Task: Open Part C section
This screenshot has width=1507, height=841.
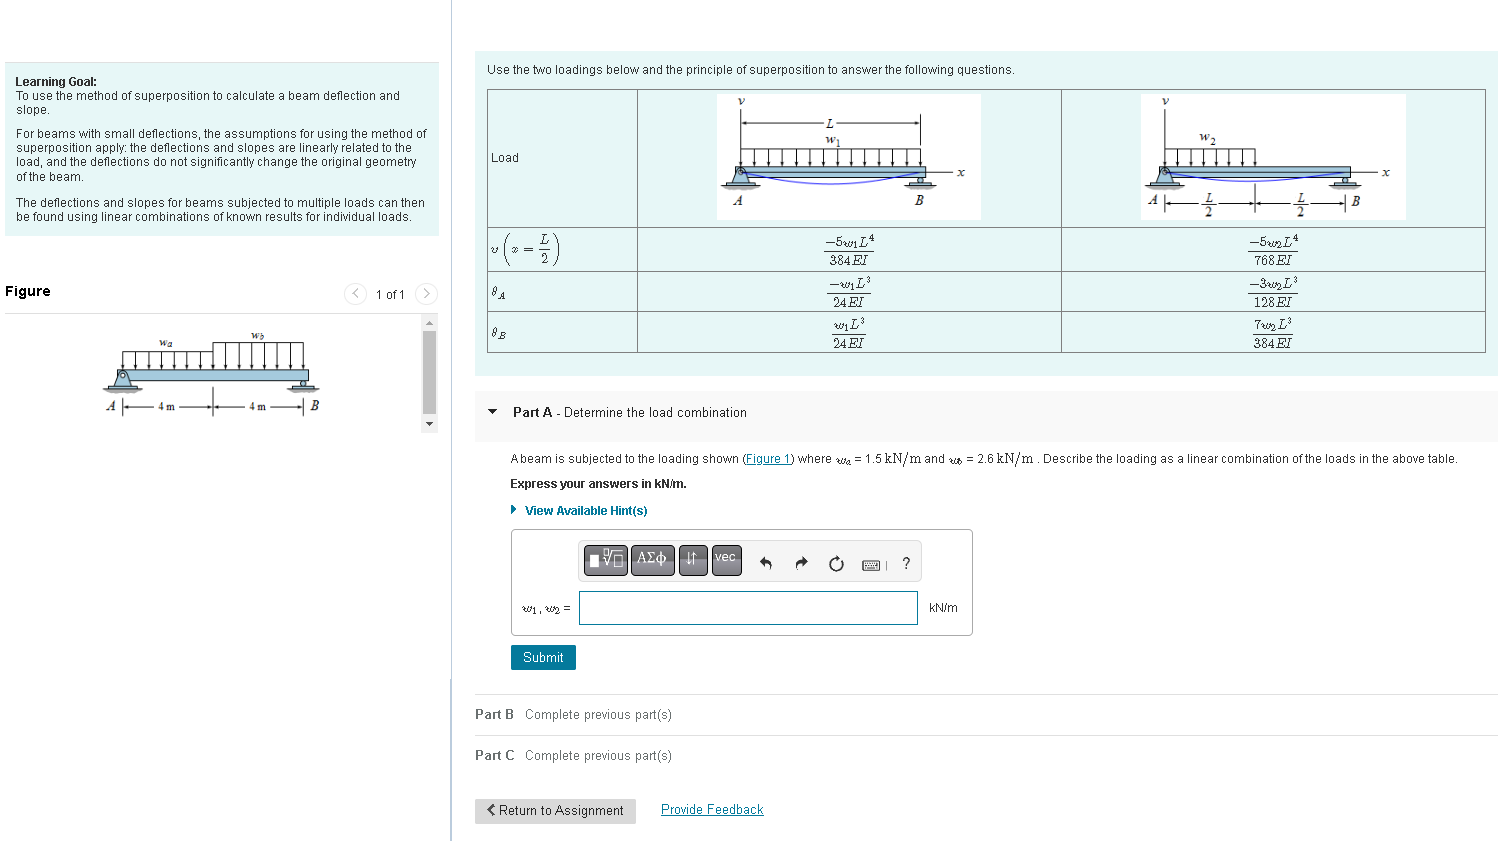Action: coord(493,755)
